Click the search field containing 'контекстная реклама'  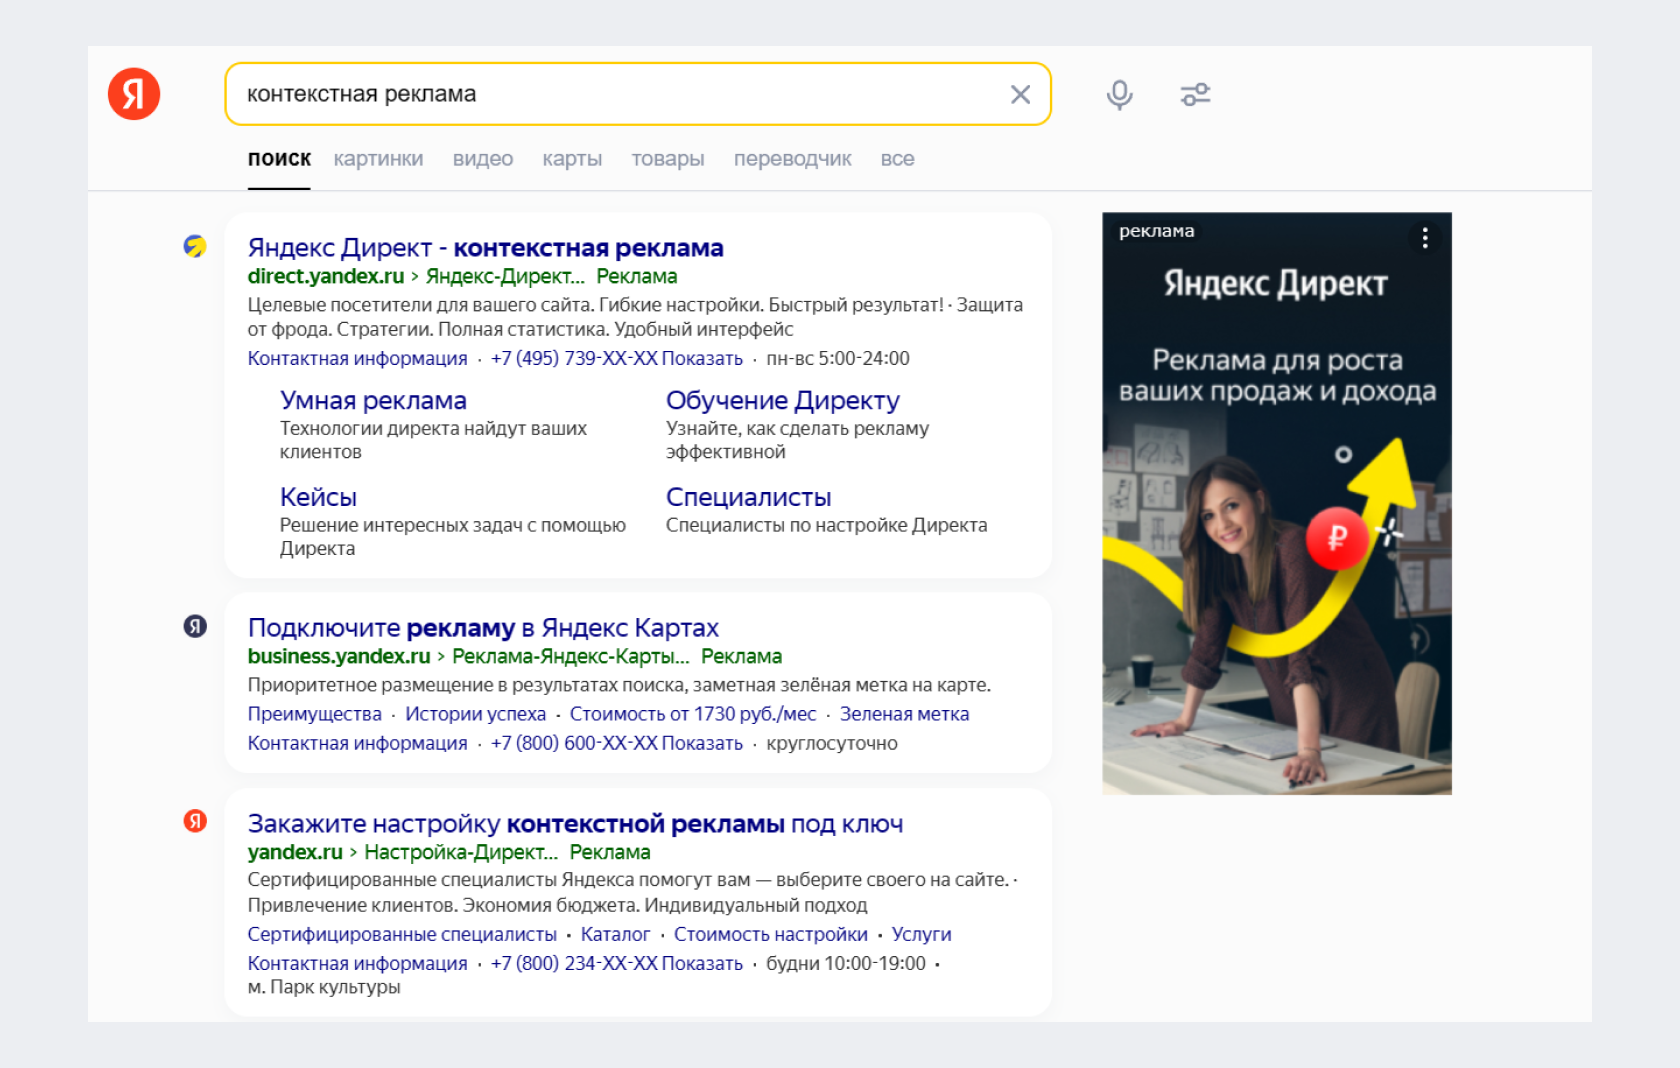pos(637,94)
